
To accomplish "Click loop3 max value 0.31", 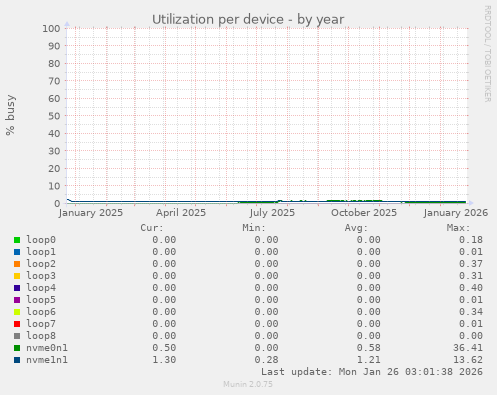I will click(471, 276).
